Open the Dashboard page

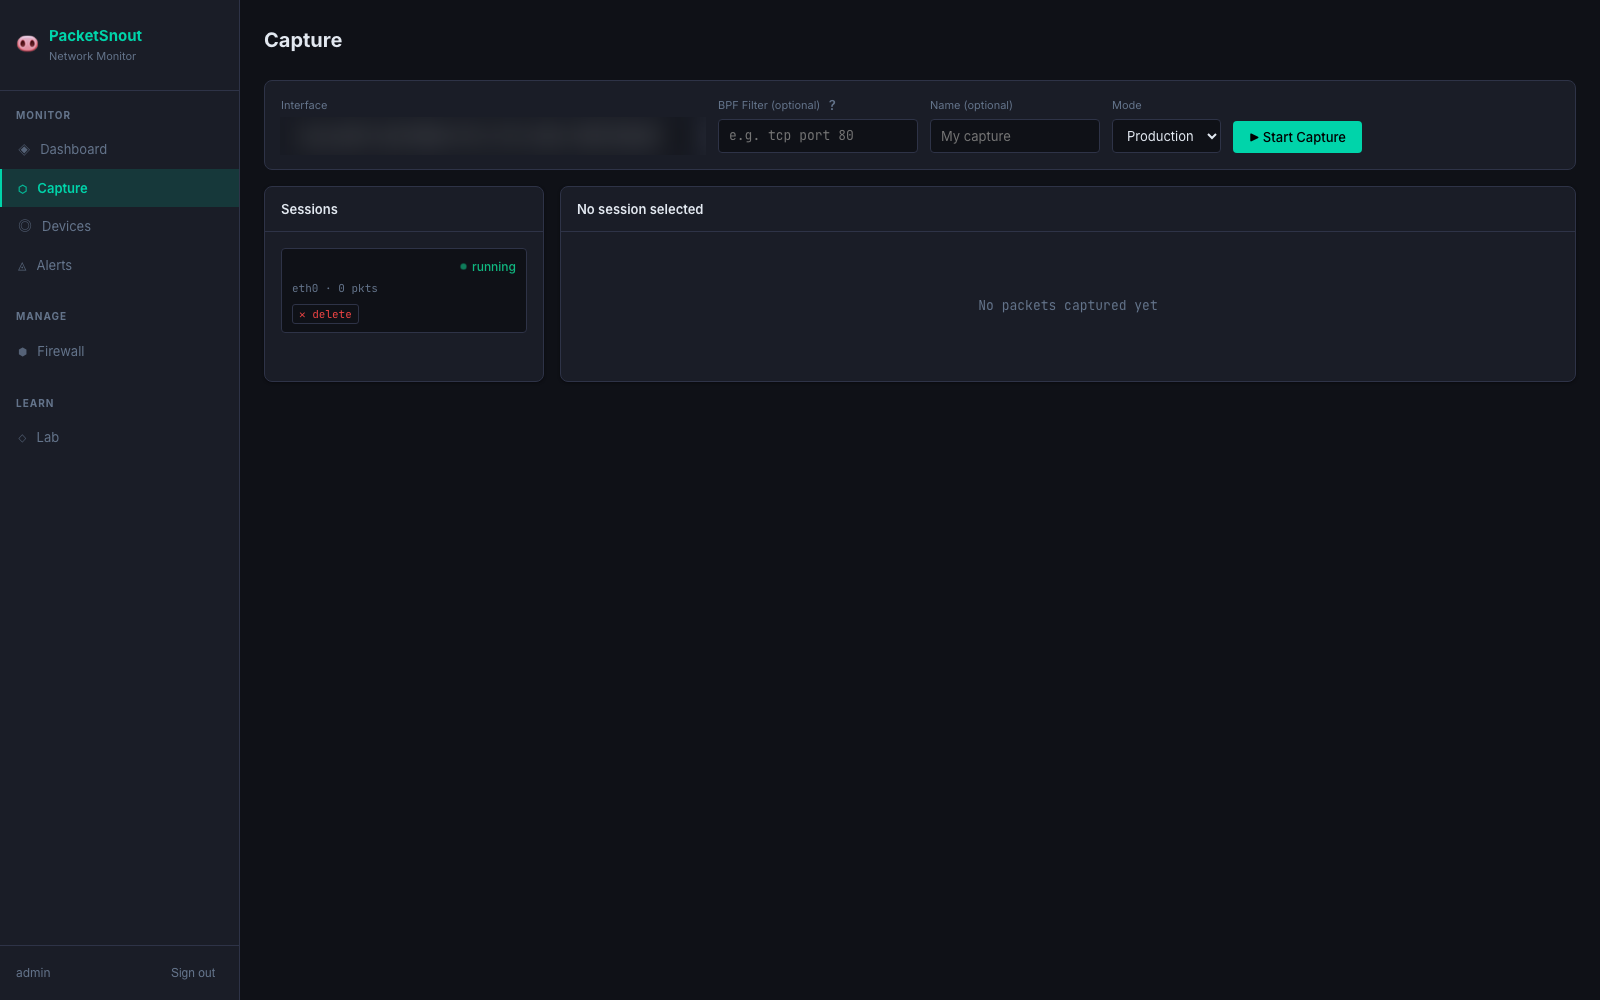[119, 149]
